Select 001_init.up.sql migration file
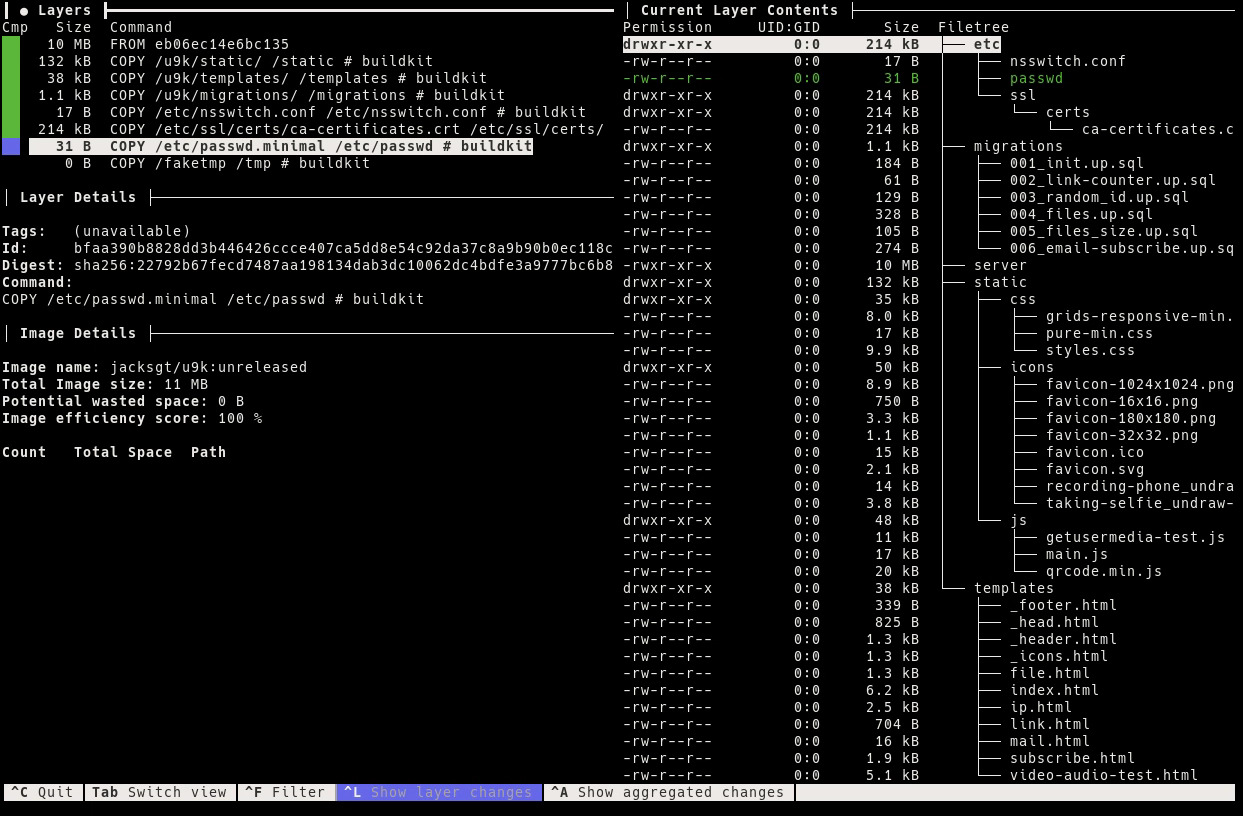Image resolution: width=1243 pixels, height=816 pixels. tap(1076, 163)
